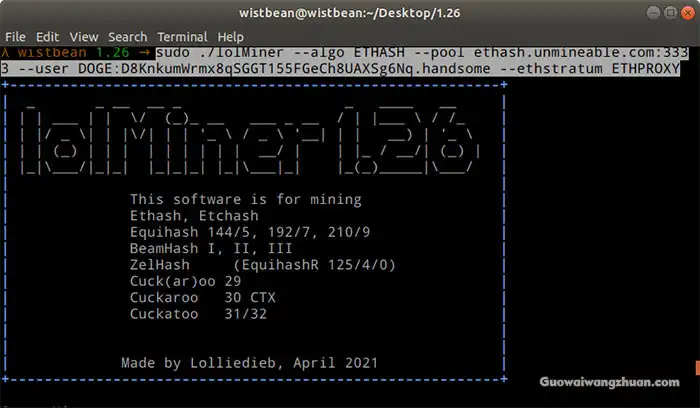Click 'BeamHash I, II, III' line

click(211, 248)
